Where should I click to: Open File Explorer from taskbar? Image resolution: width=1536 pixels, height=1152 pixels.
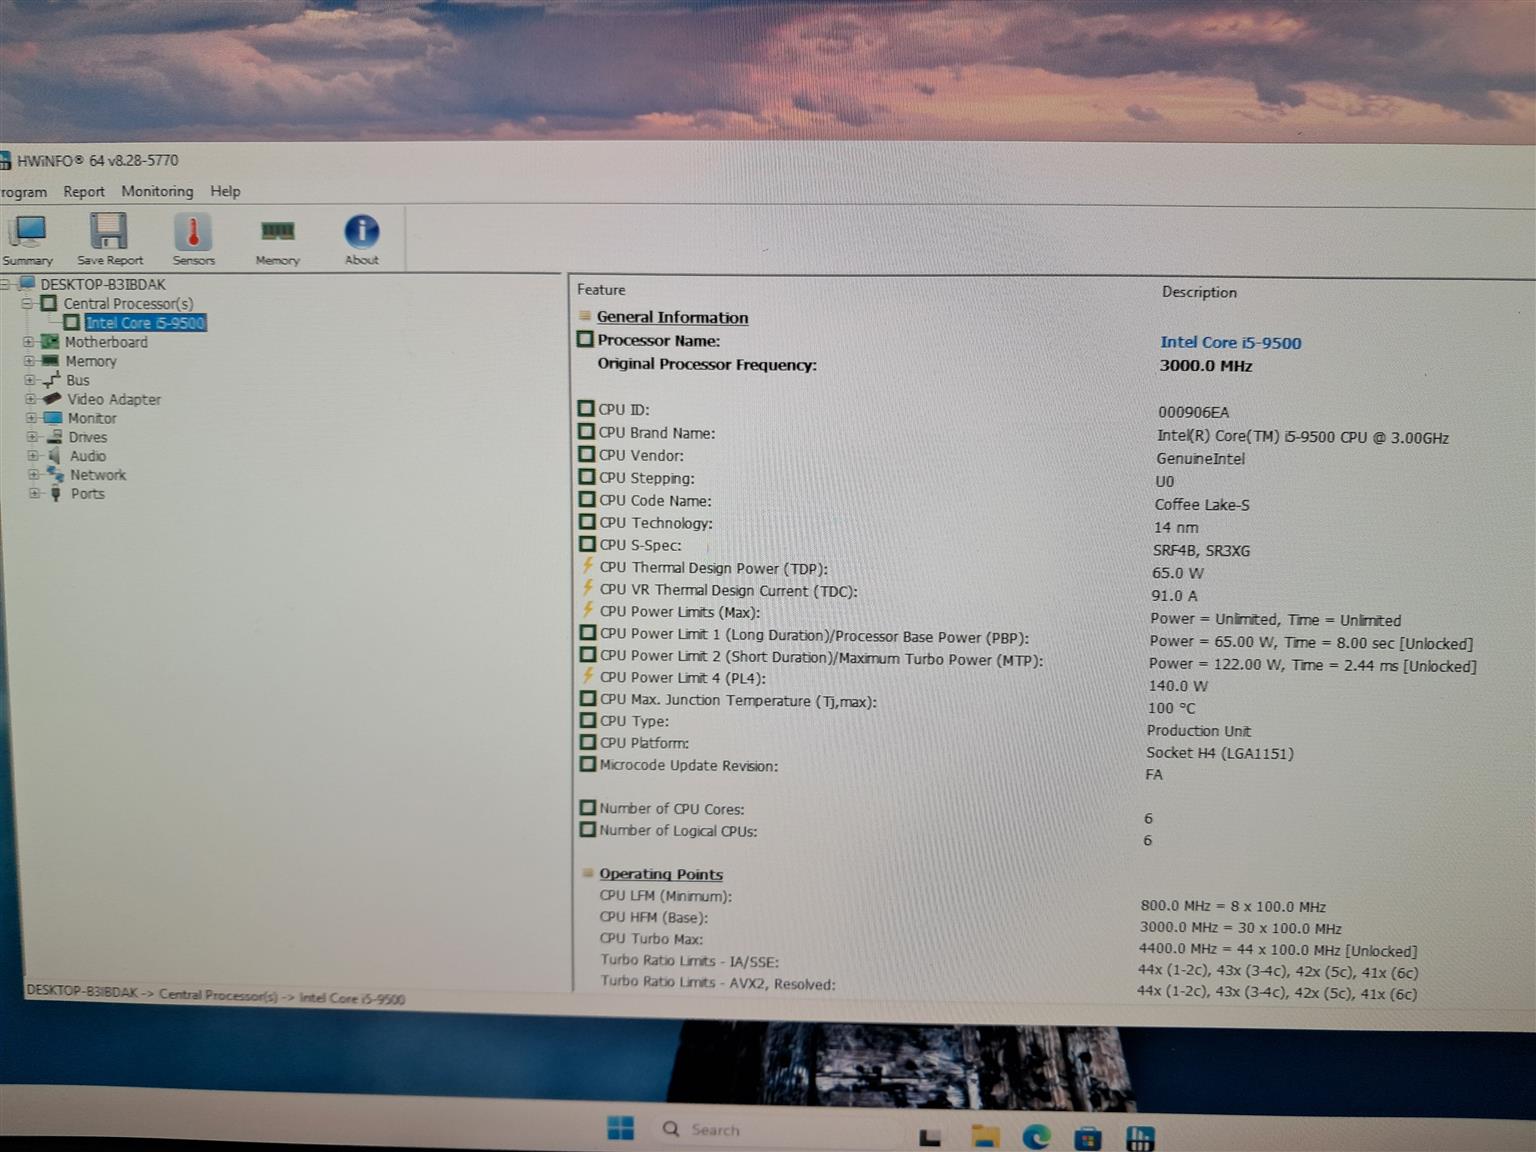pyautogui.click(x=985, y=1134)
